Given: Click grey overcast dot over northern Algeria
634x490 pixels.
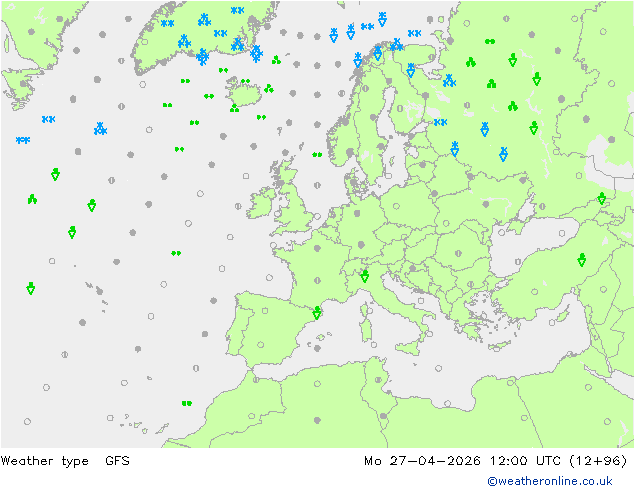Looking at the screenshot, I should 317,420.
